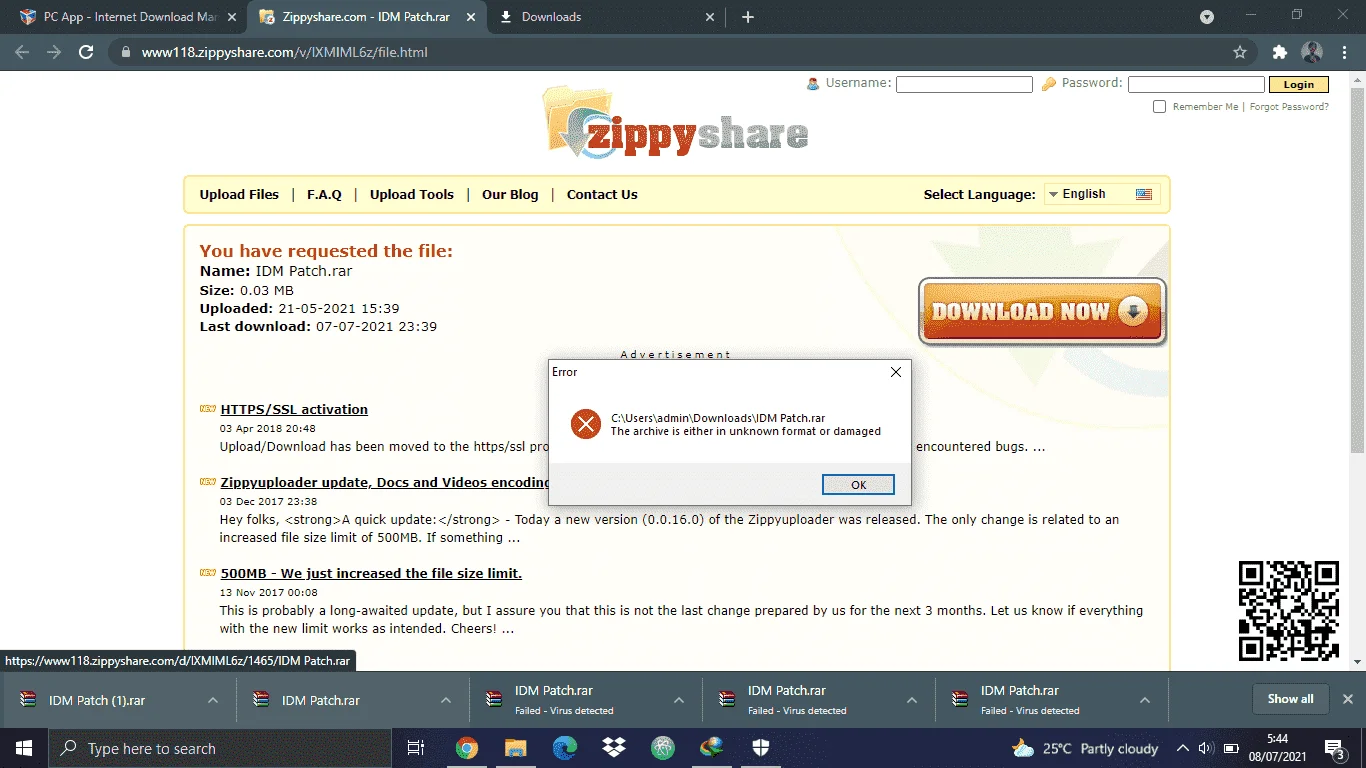
Task: Open Internet Download Manager from the taskbar
Action: [712, 748]
